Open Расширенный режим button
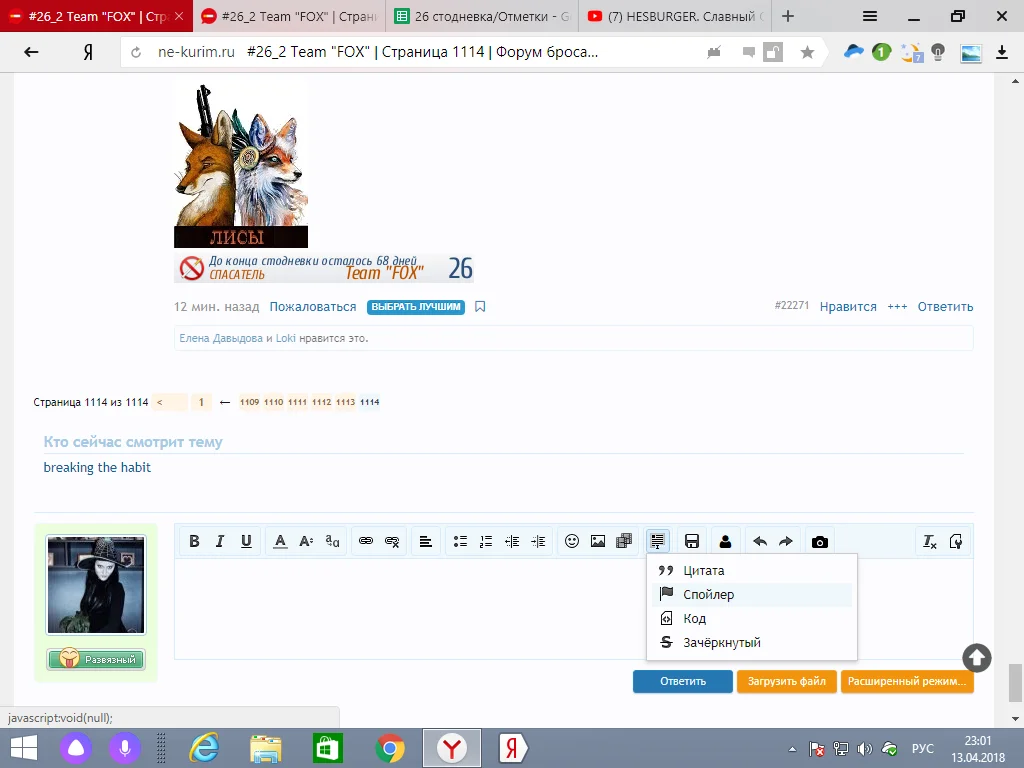 pos(907,681)
